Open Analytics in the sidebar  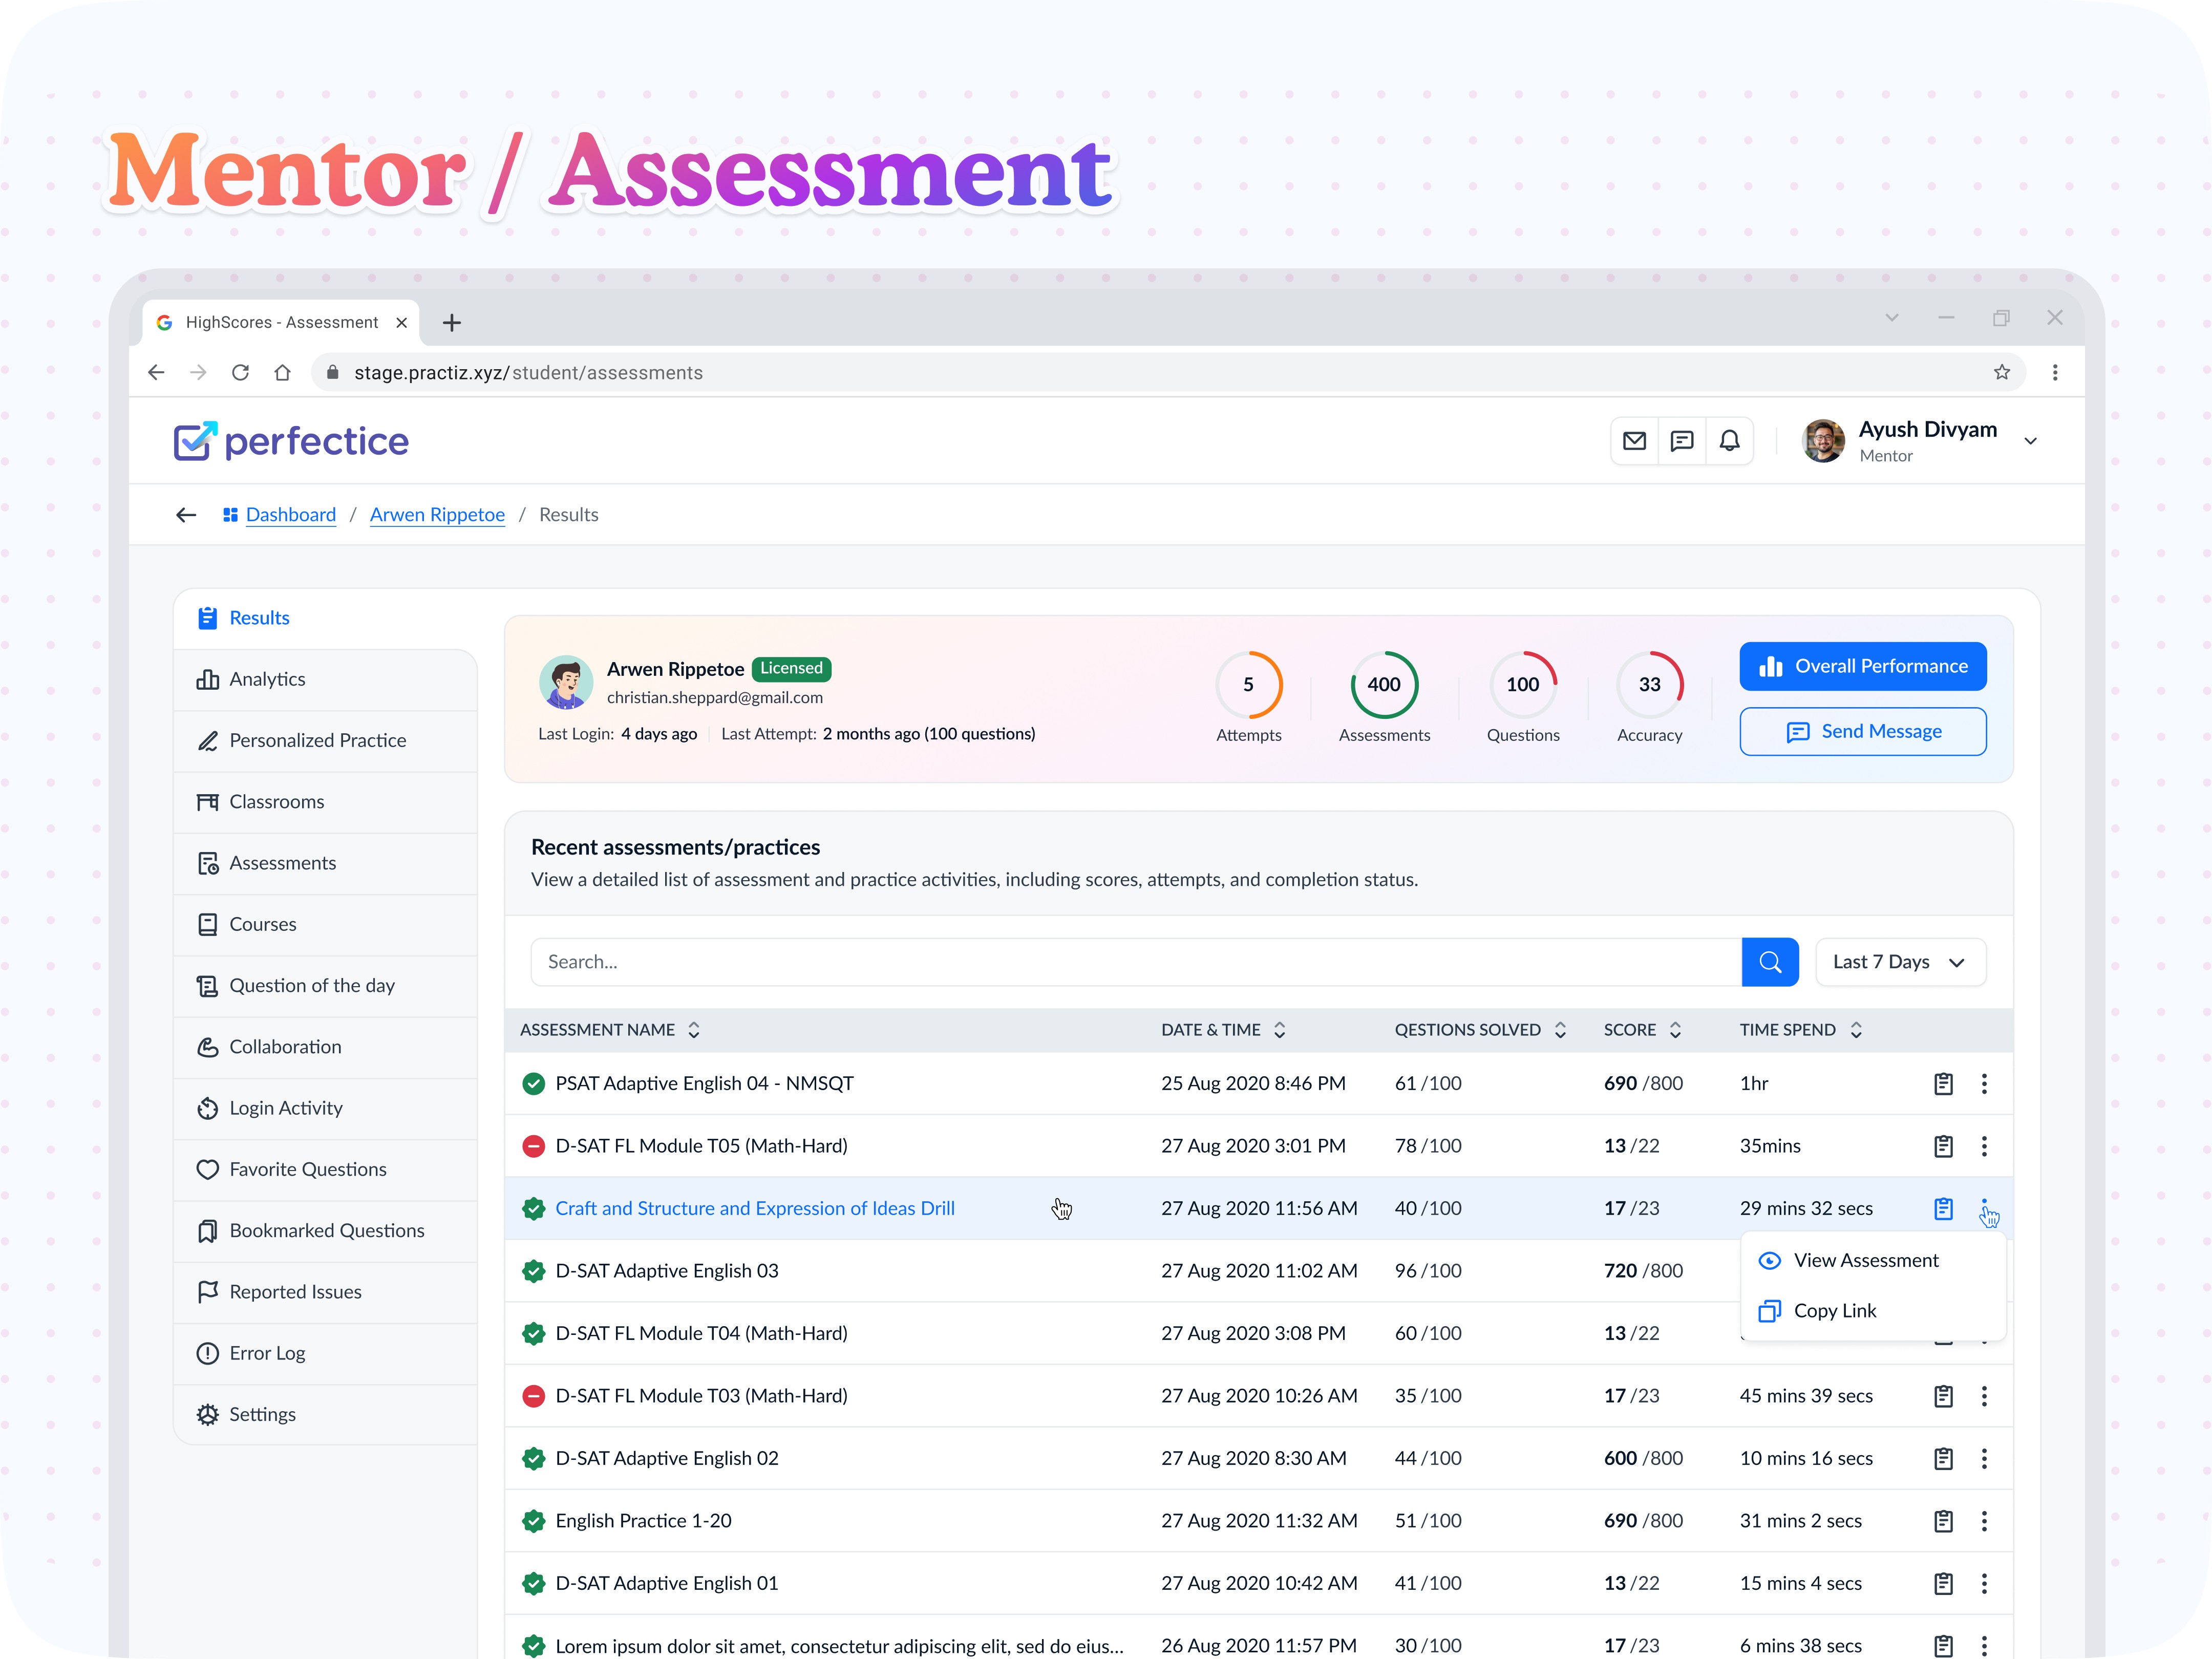(x=267, y=680)
